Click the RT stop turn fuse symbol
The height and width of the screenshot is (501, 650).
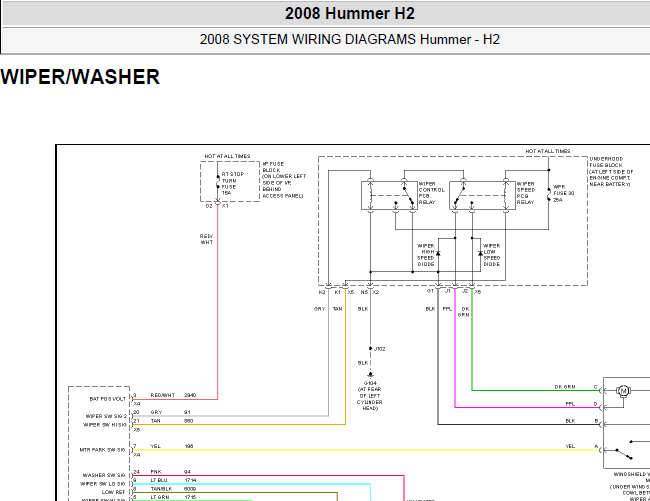tap(218, 182)
